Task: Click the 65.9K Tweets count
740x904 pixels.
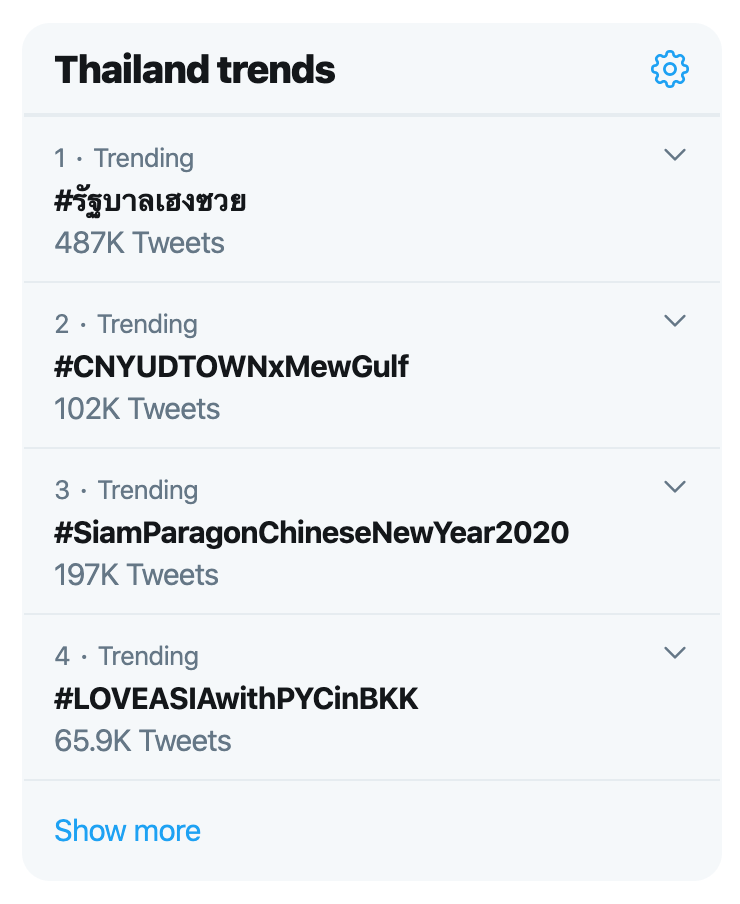Action: tap(142, 741)
